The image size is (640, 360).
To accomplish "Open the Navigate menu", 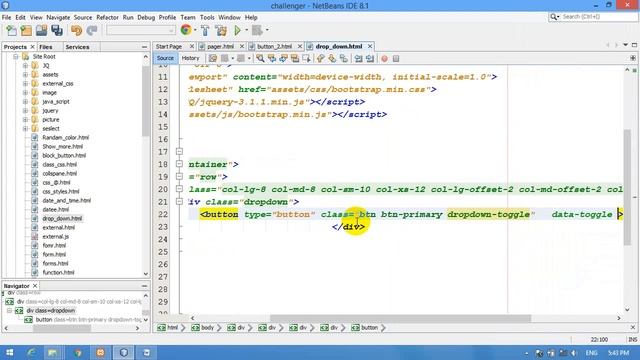I will click(x=58, y=18).
